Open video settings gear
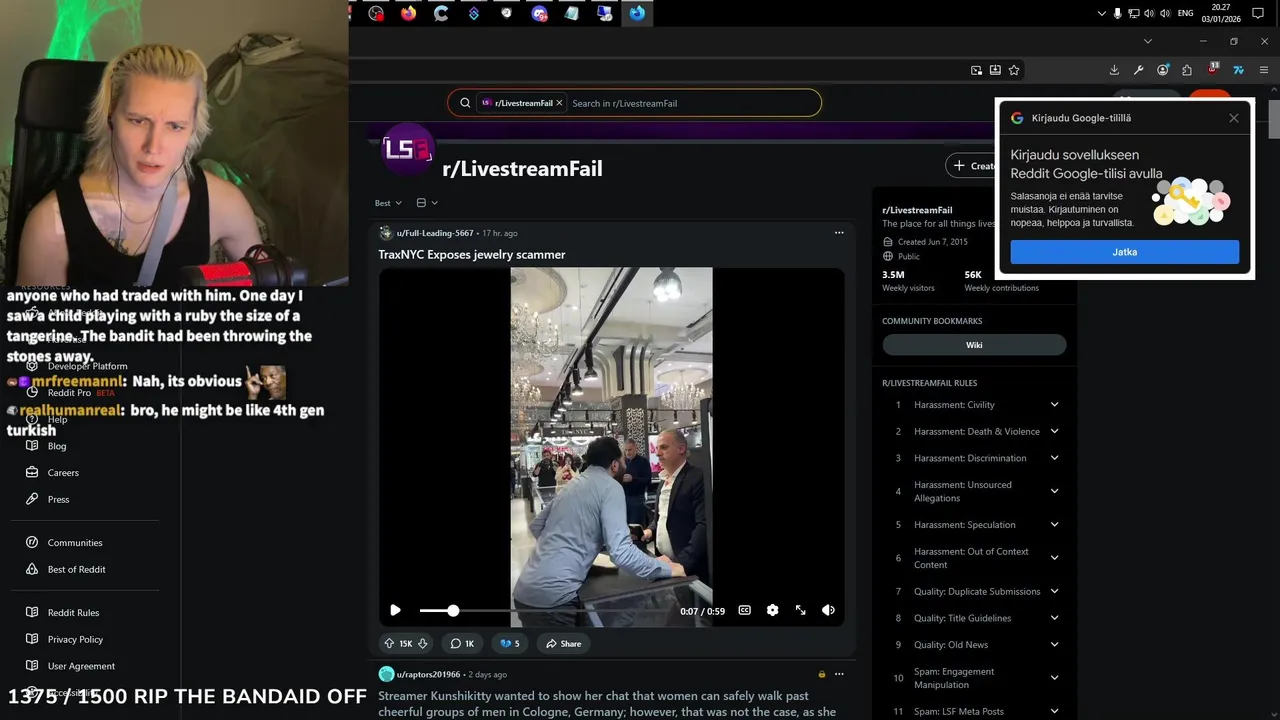The width and height of the screenshot is (1280, 720). (x=772, y=610)
